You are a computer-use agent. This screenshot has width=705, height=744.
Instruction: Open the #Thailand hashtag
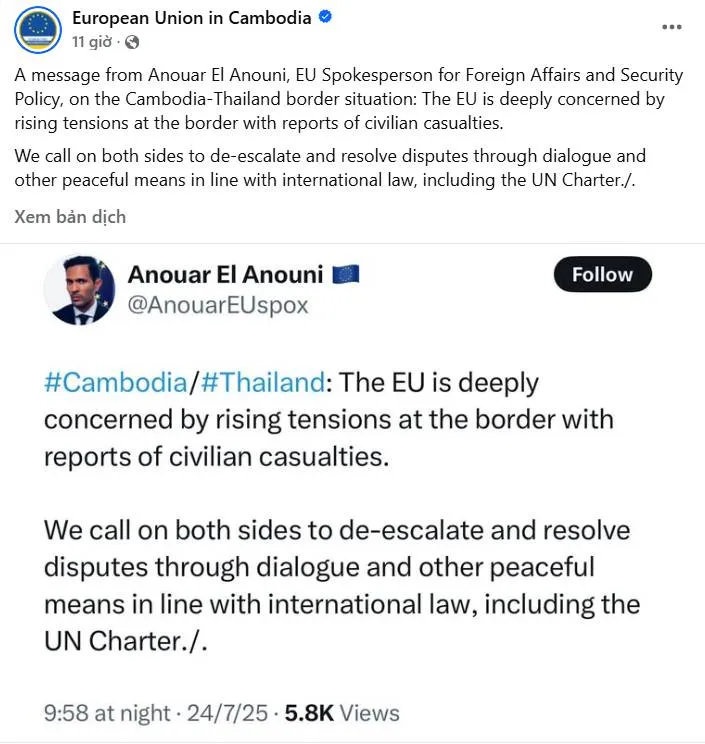click(x=263, y=382)
